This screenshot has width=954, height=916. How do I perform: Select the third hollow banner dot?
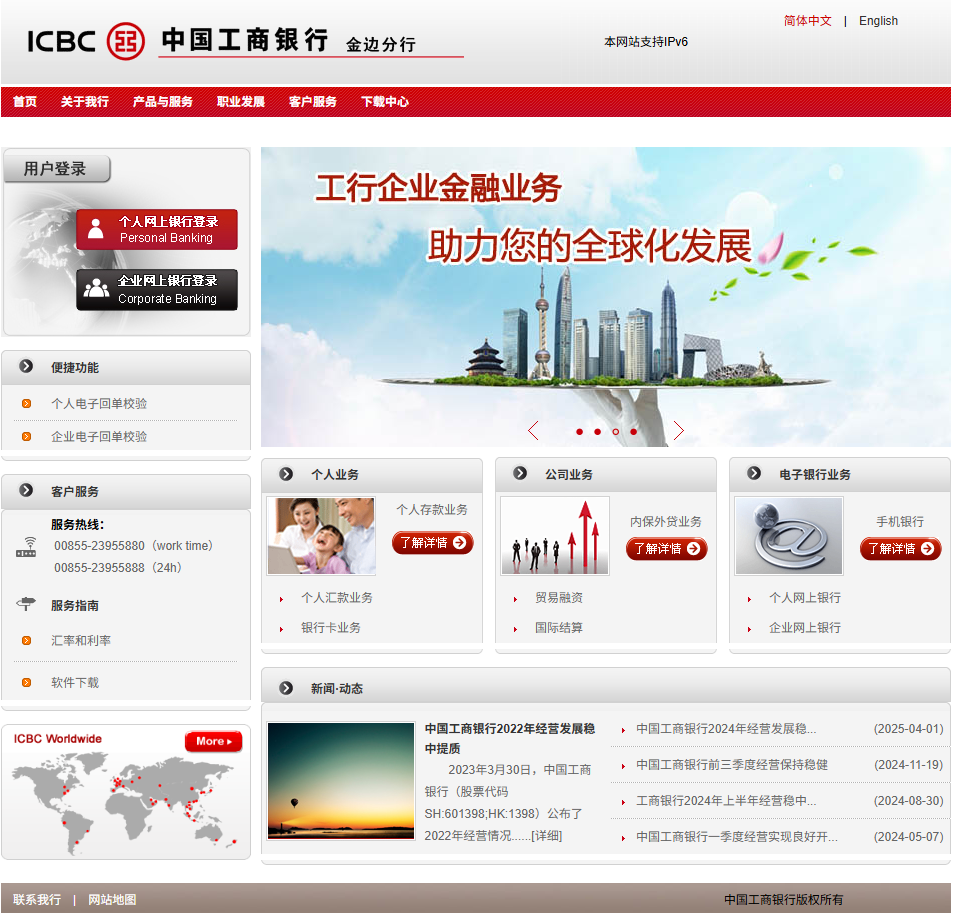click(x=616, y=432)
